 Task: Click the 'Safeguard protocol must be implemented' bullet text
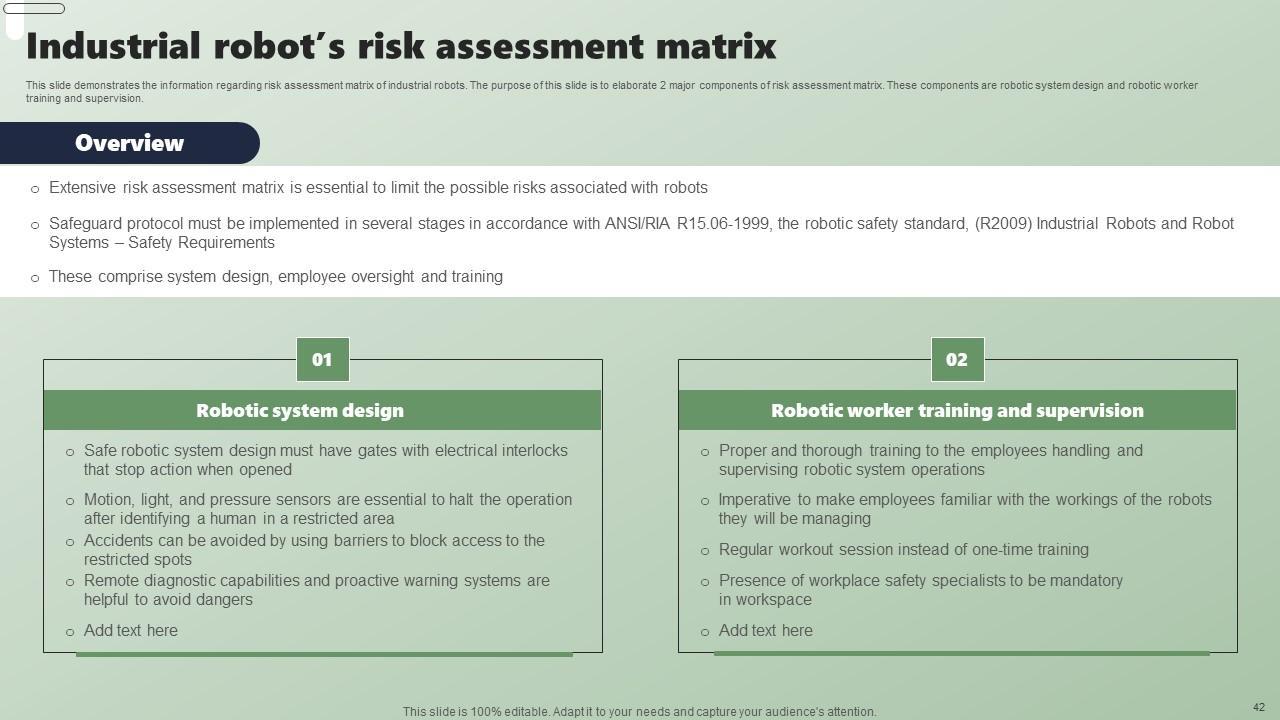point(641,233)
